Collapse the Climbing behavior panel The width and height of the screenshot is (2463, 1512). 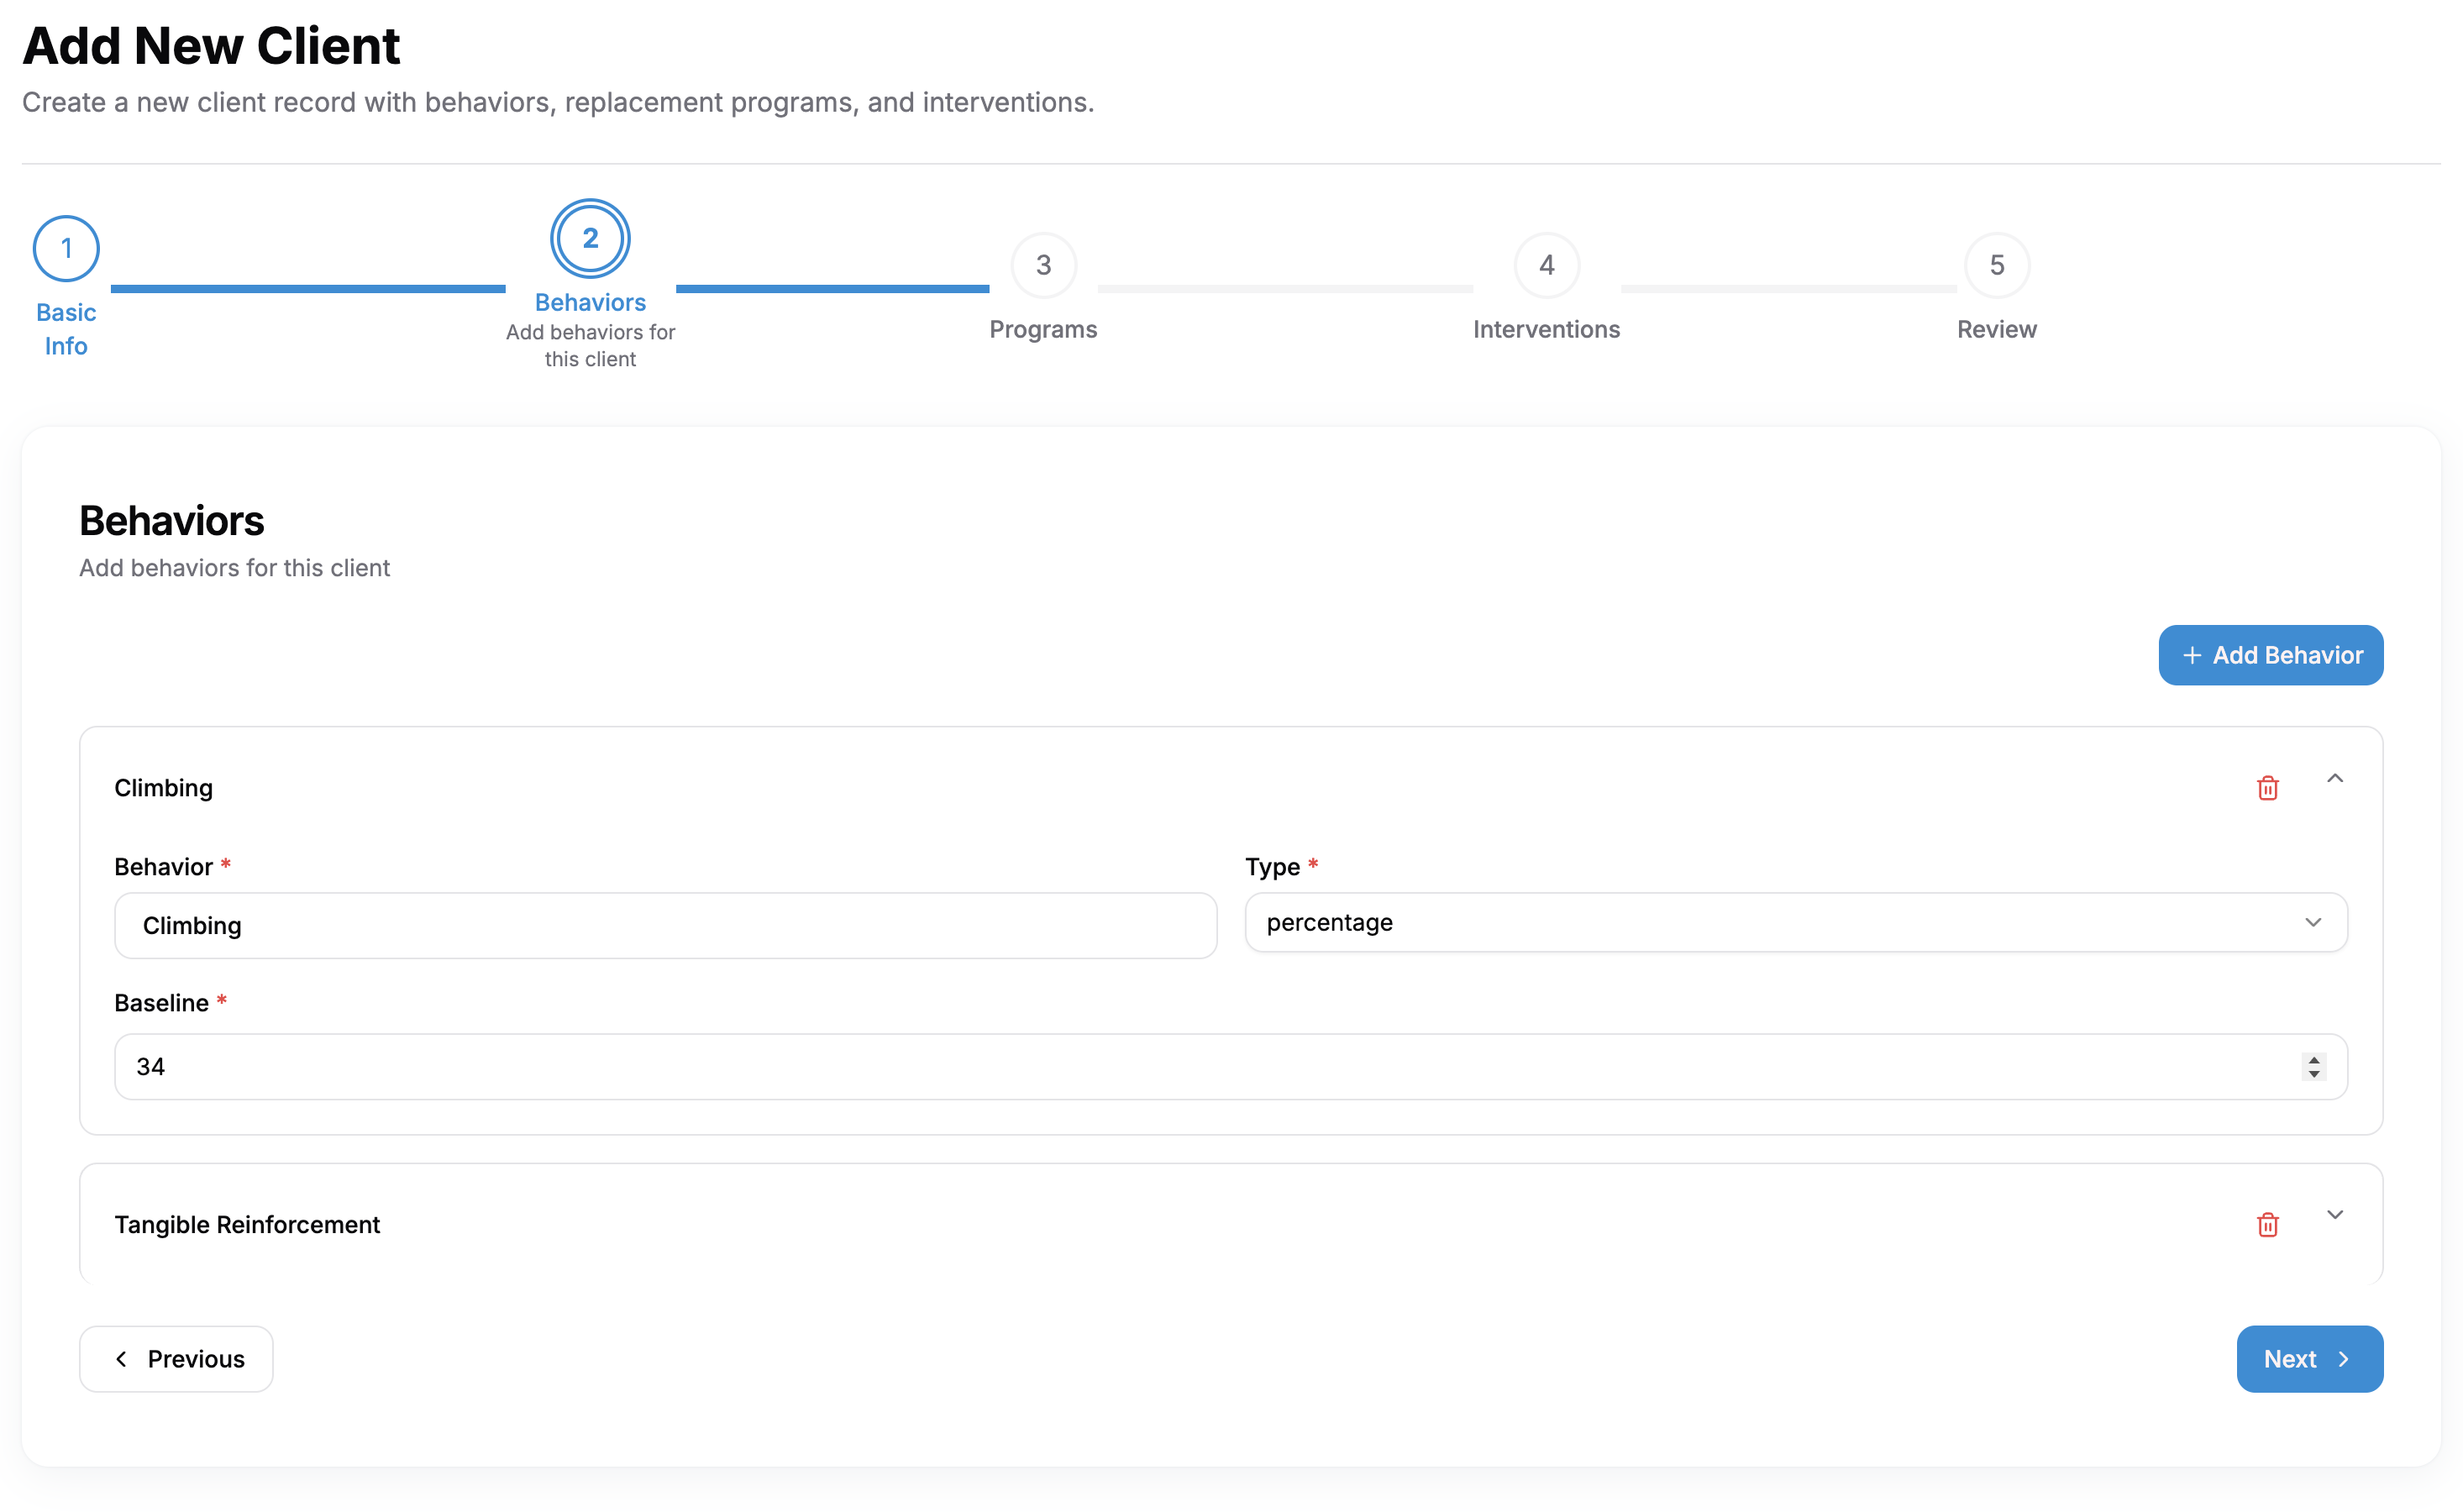tap(2334, 779)
